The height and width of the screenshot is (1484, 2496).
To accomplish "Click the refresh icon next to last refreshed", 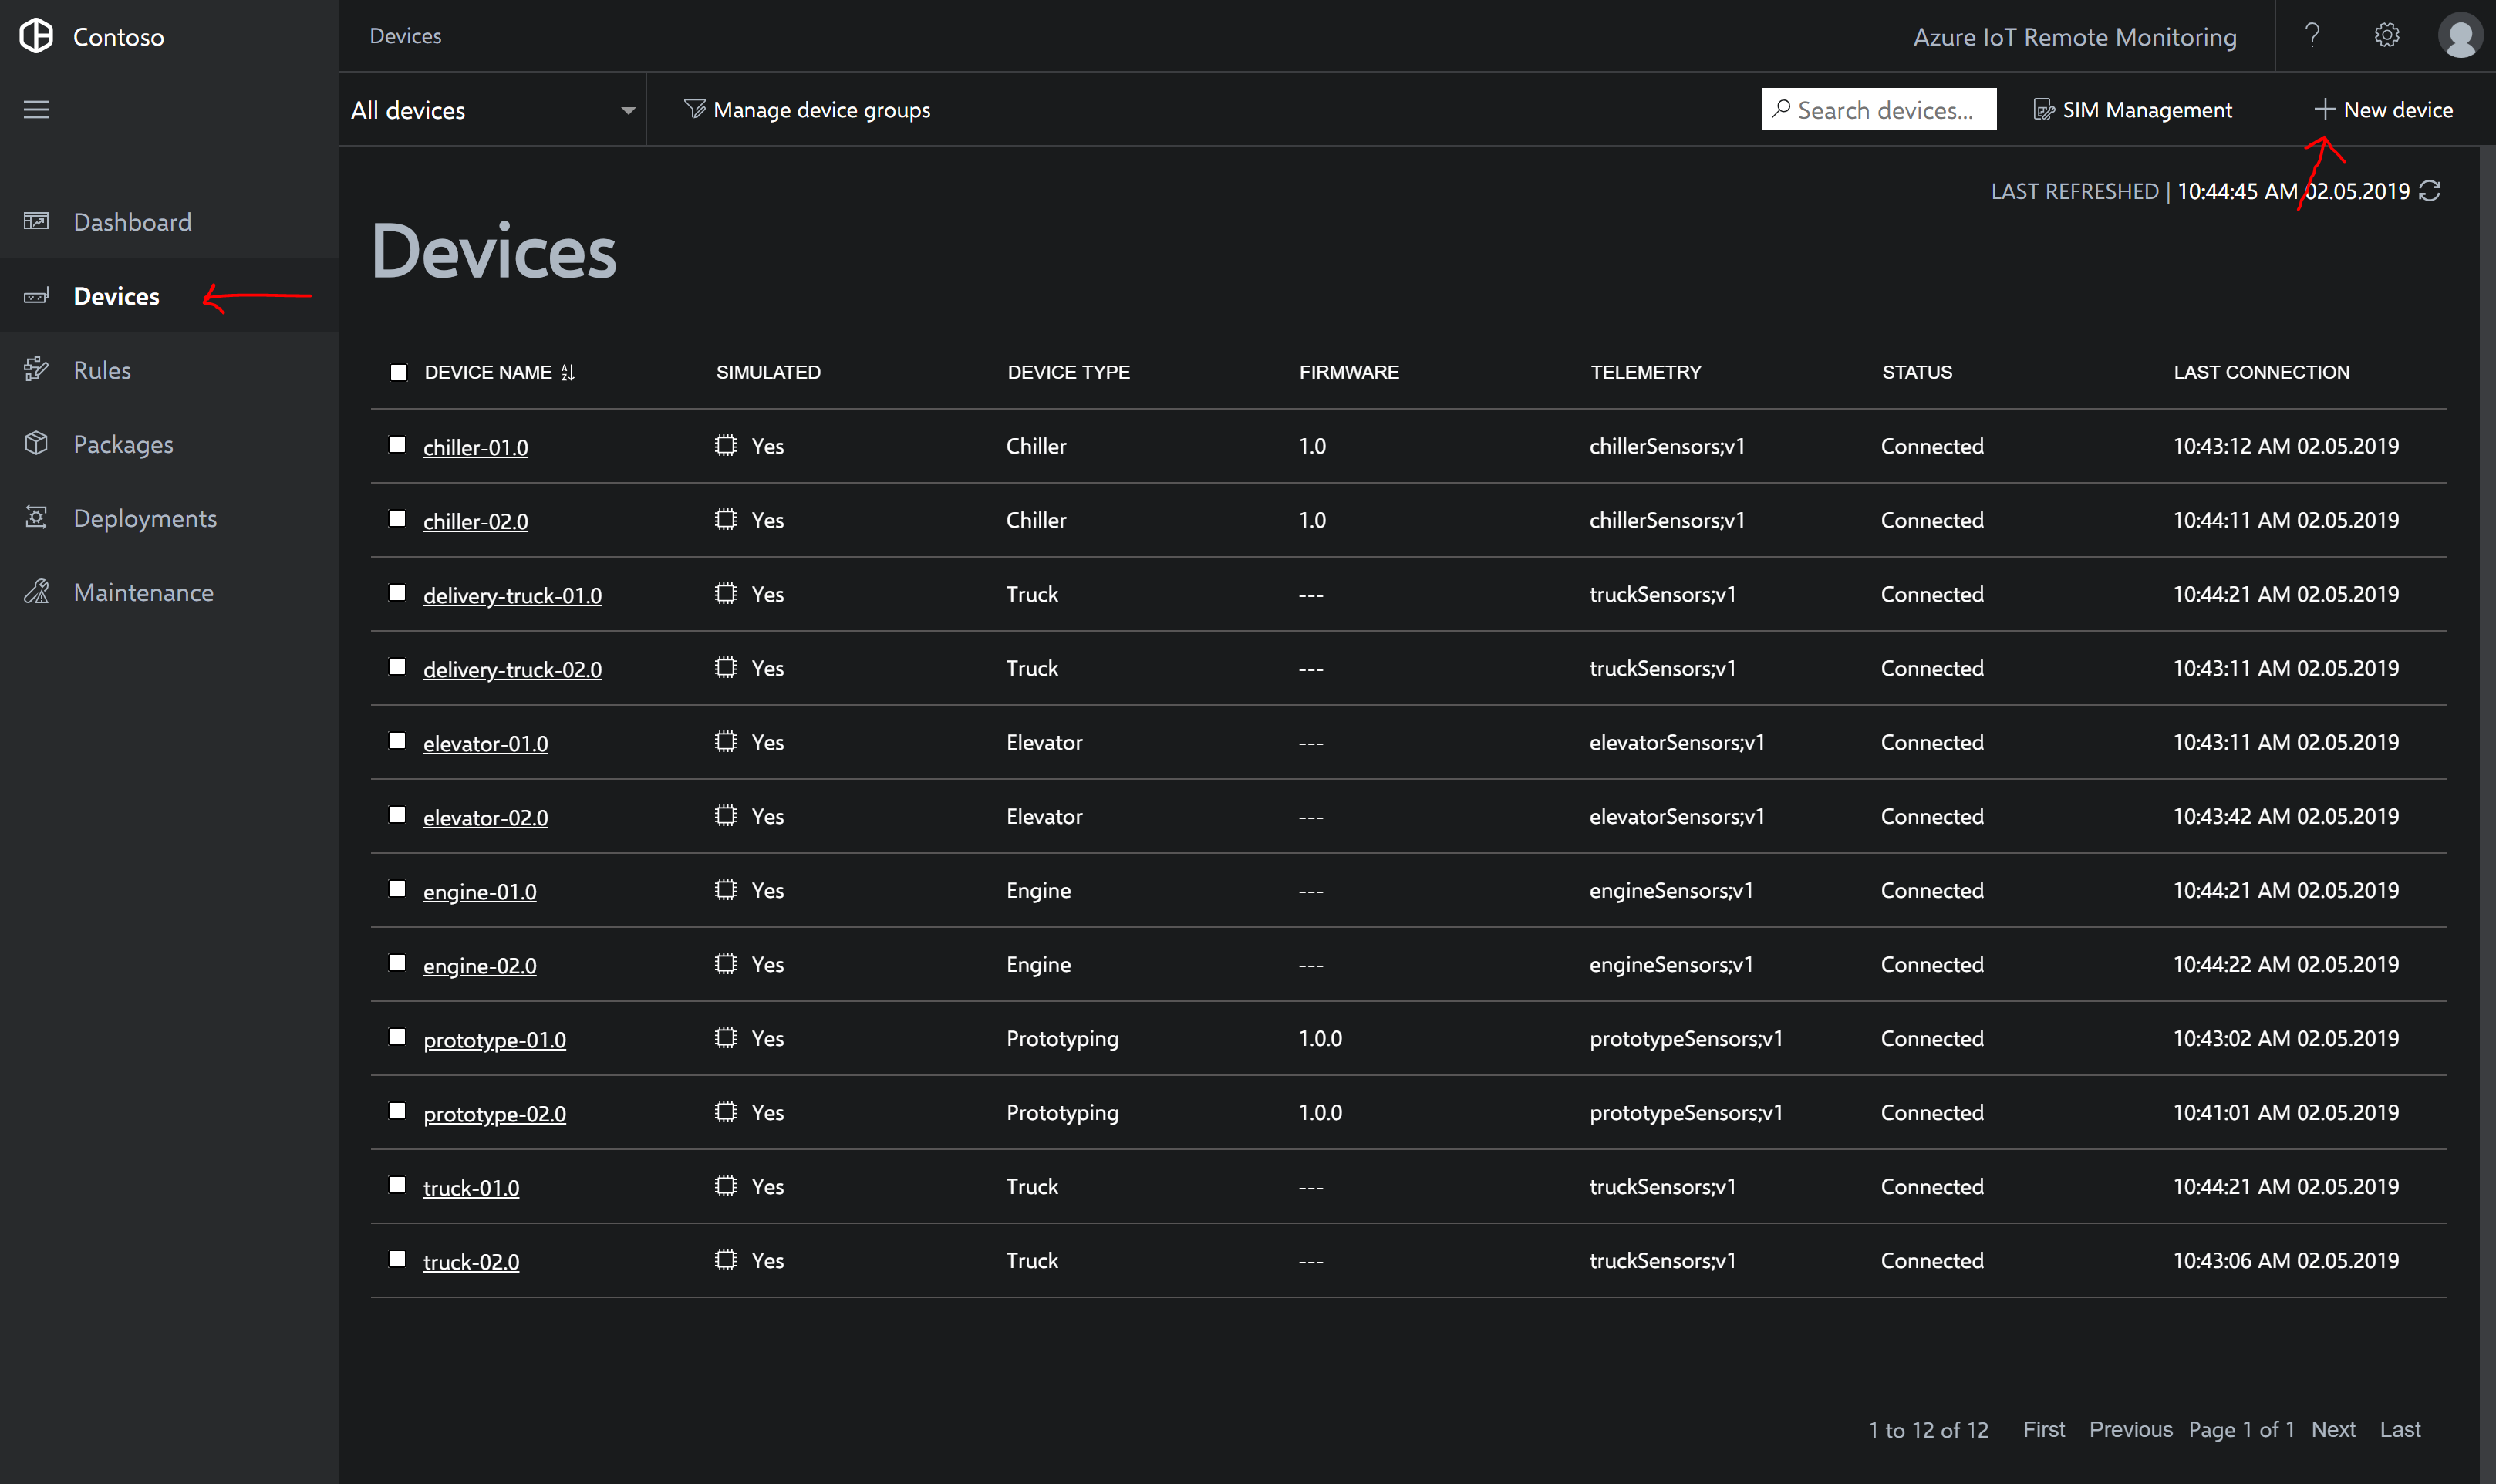I will (2430, 190).
